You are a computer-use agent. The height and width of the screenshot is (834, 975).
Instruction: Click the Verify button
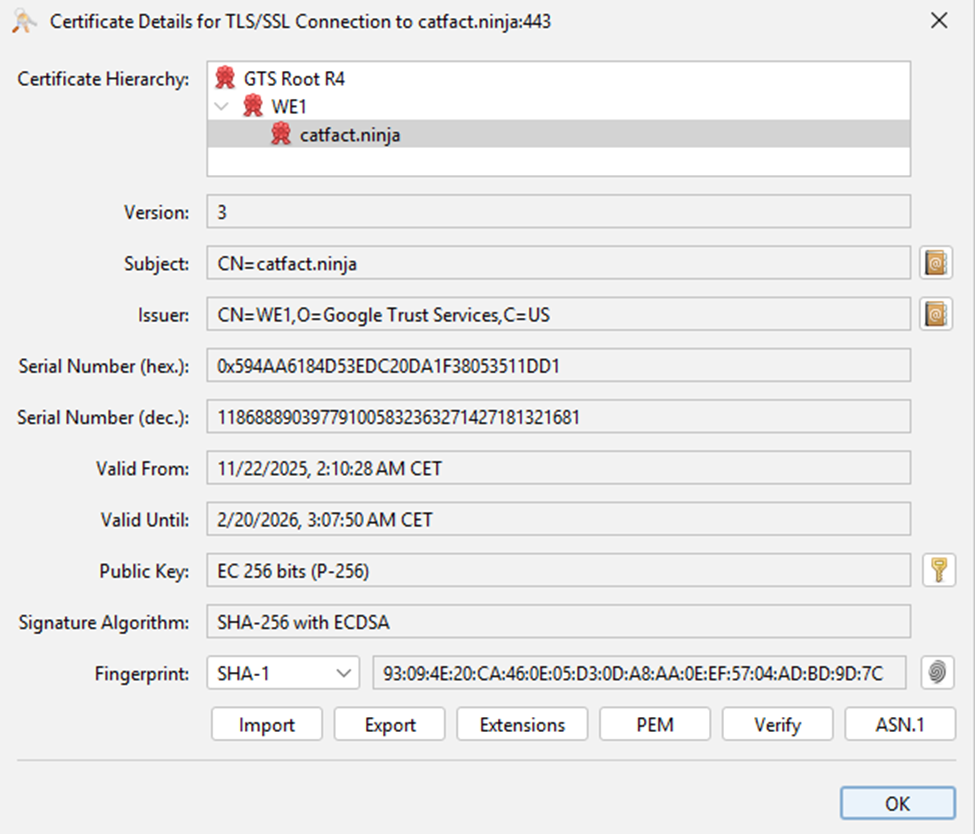pos(777,724)
